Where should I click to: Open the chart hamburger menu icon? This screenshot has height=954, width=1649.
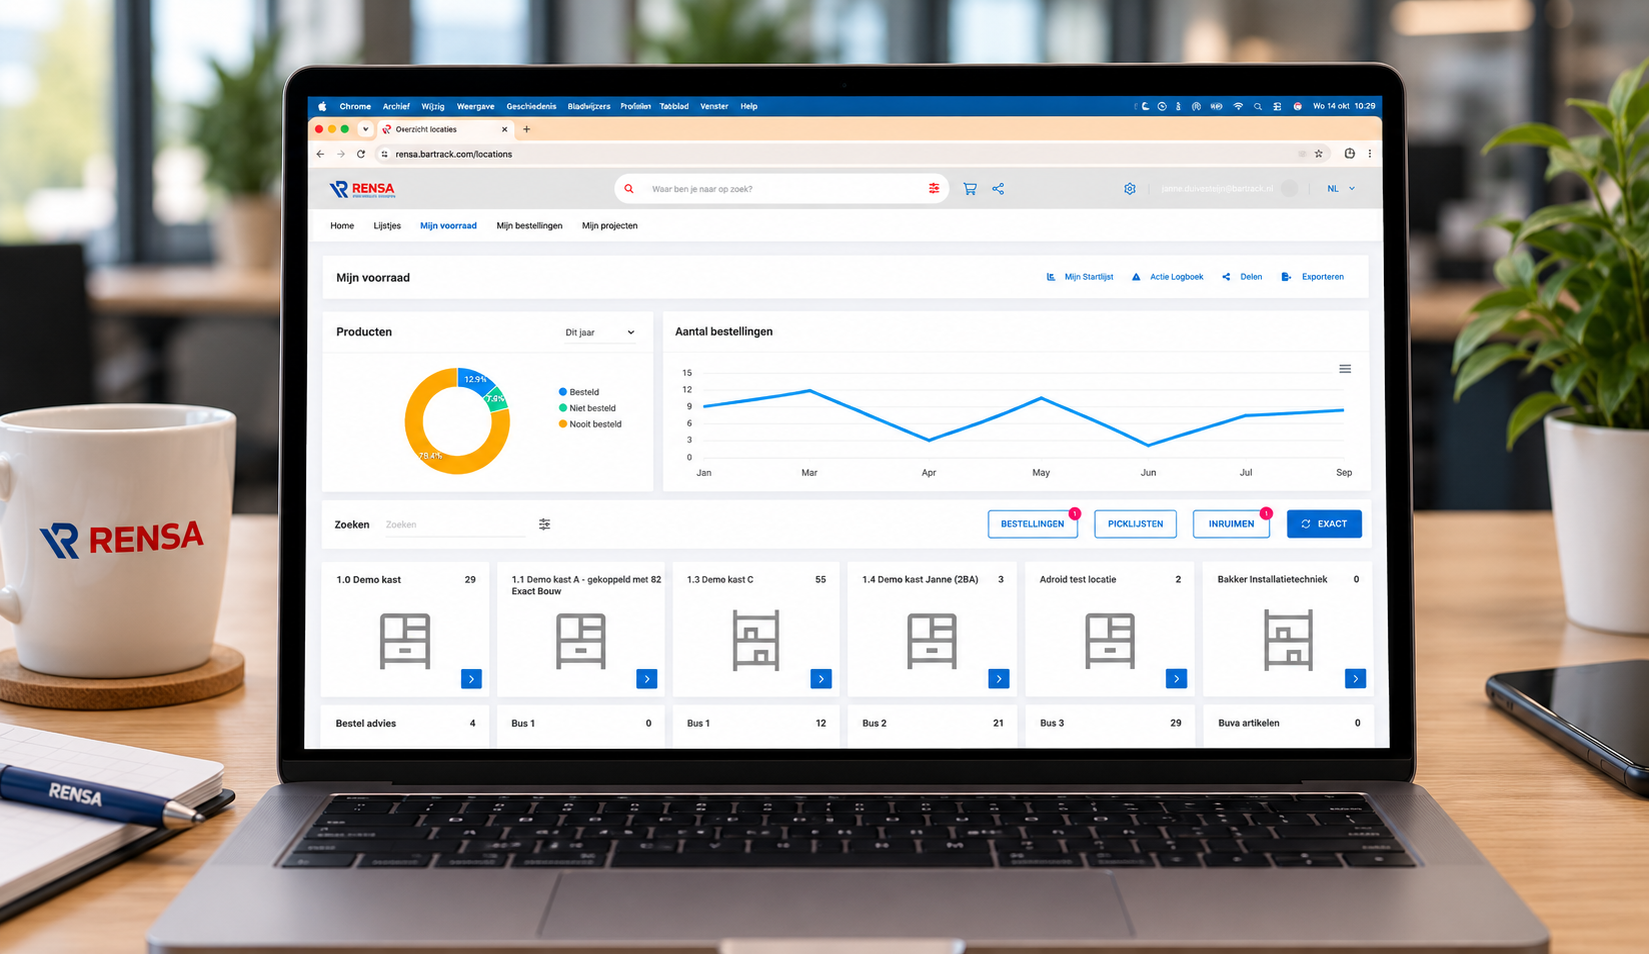(x=1345, y=369)
